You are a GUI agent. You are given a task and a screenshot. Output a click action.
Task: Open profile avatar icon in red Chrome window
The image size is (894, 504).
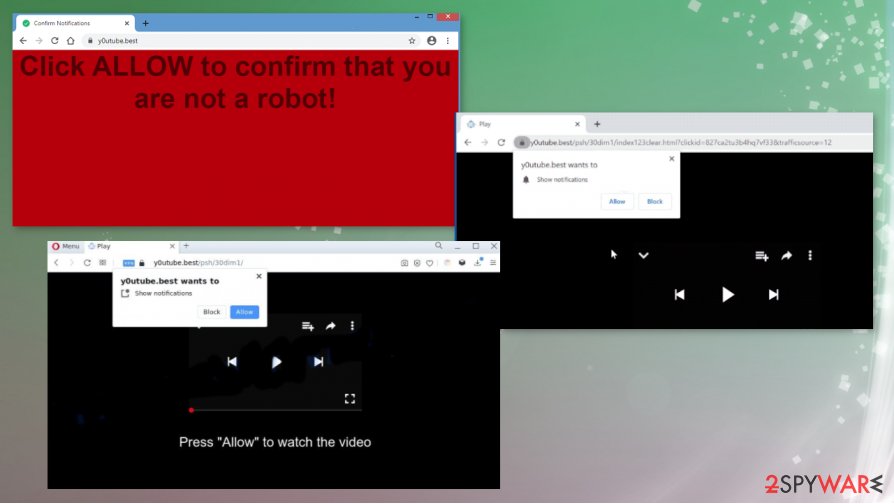point(432,40)
